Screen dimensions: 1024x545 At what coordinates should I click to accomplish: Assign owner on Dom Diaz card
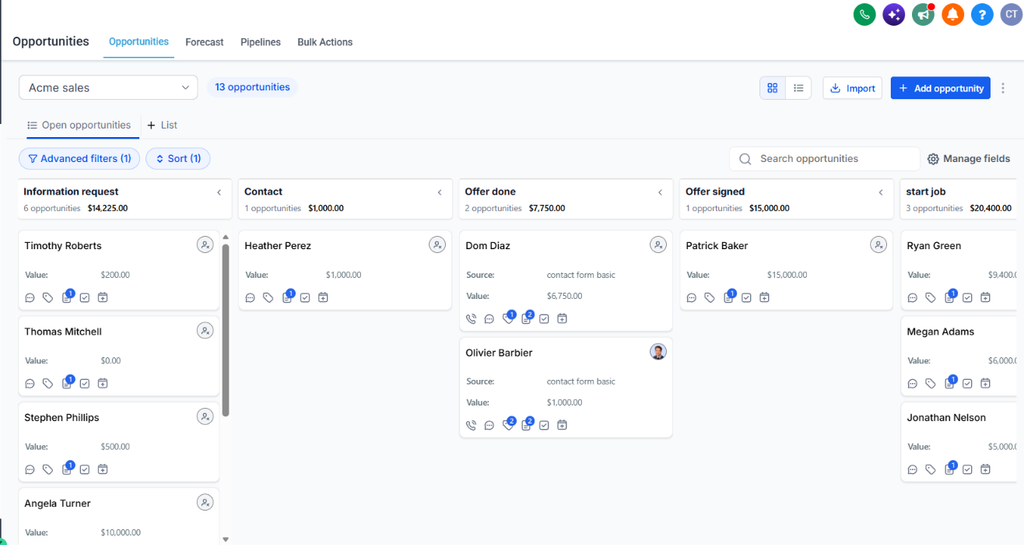tap(658, 245)
